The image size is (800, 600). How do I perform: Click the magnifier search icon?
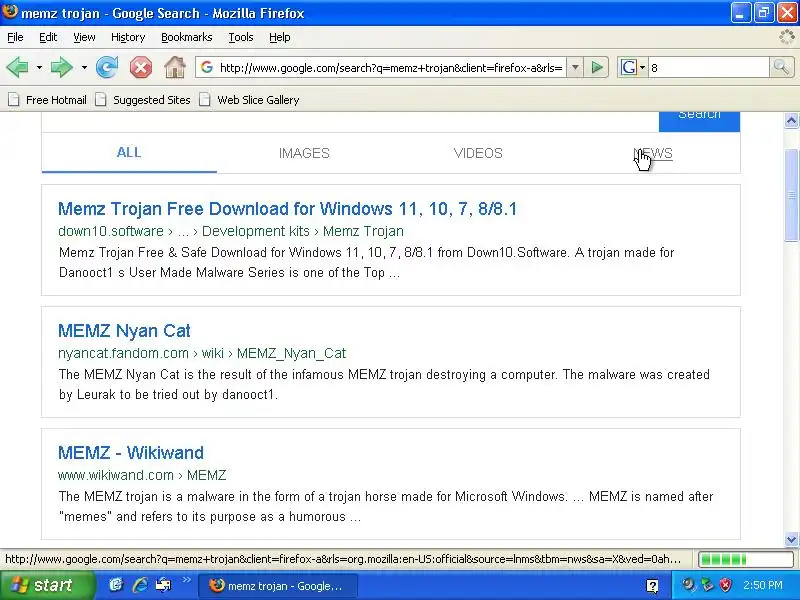(781, 67)
